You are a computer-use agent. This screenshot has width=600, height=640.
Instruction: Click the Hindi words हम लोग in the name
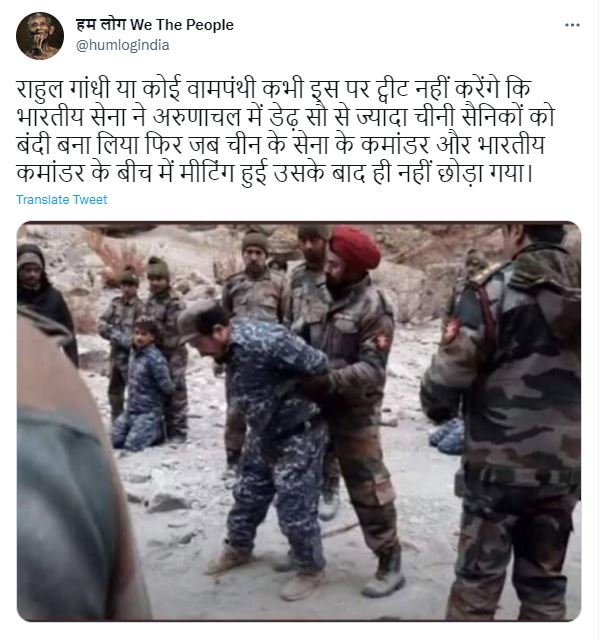click(101, 25)
